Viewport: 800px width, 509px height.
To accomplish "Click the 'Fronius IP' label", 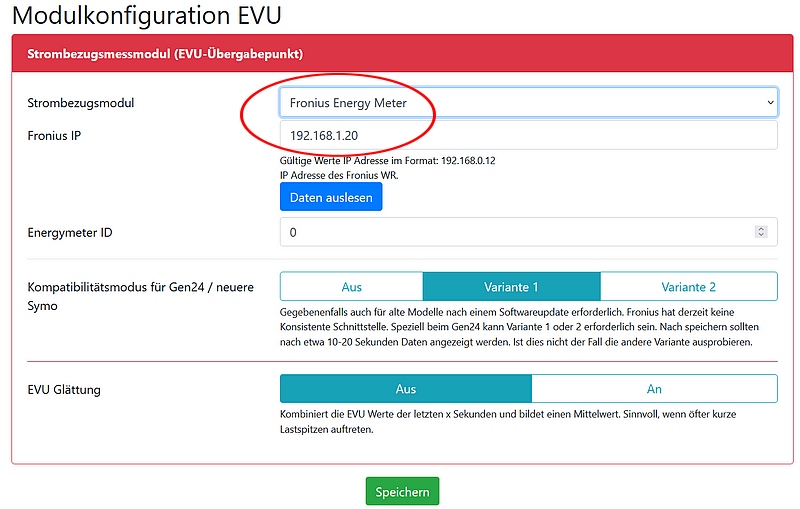I will (x=54, y=136).
